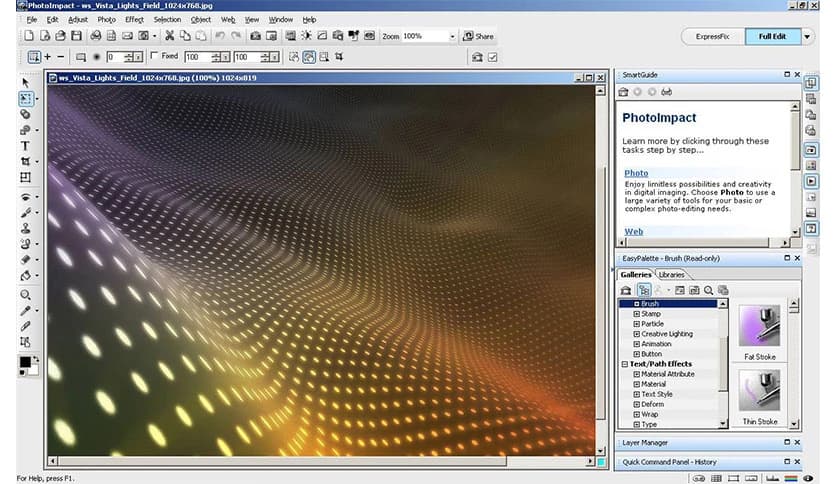This screenshot has width=836, height=484.
Task: Expand the Stamp gallery node
Action: pos(637,314)
